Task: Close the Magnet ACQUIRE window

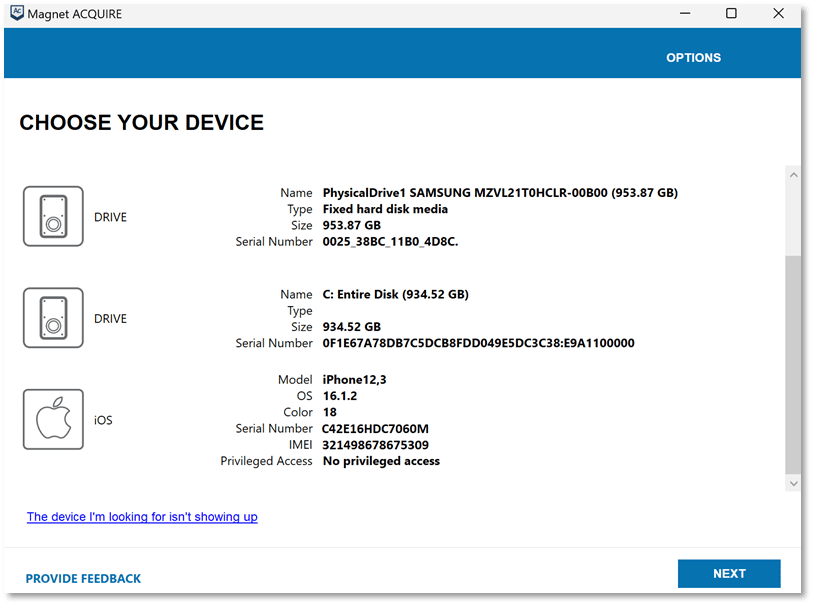Action: 778,13
